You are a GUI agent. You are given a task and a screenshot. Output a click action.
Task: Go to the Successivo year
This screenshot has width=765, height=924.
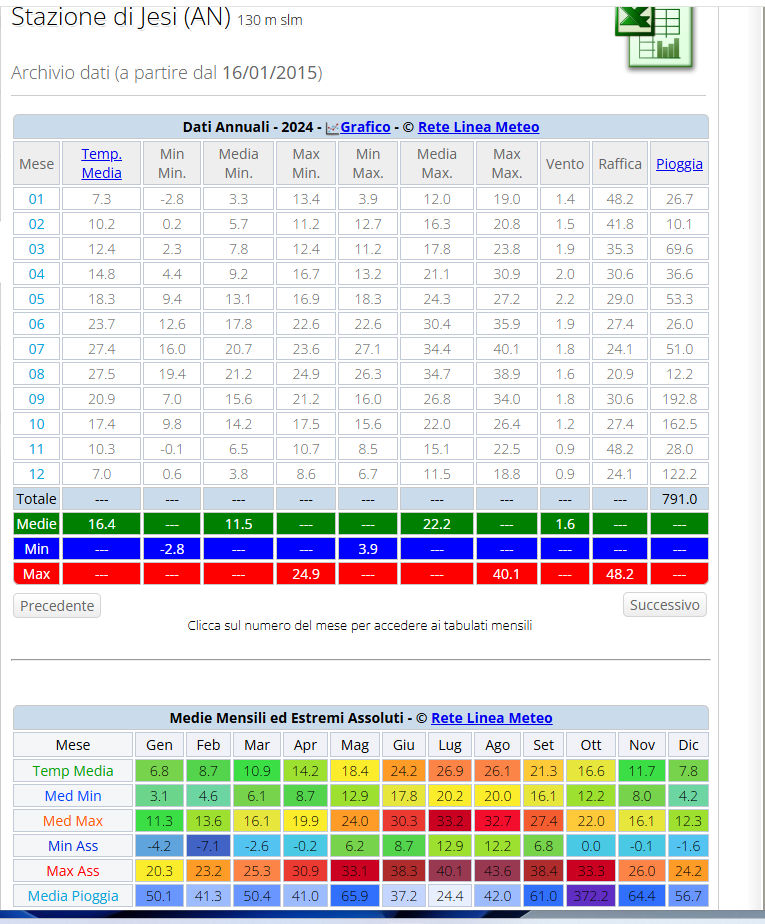(664, 605)
